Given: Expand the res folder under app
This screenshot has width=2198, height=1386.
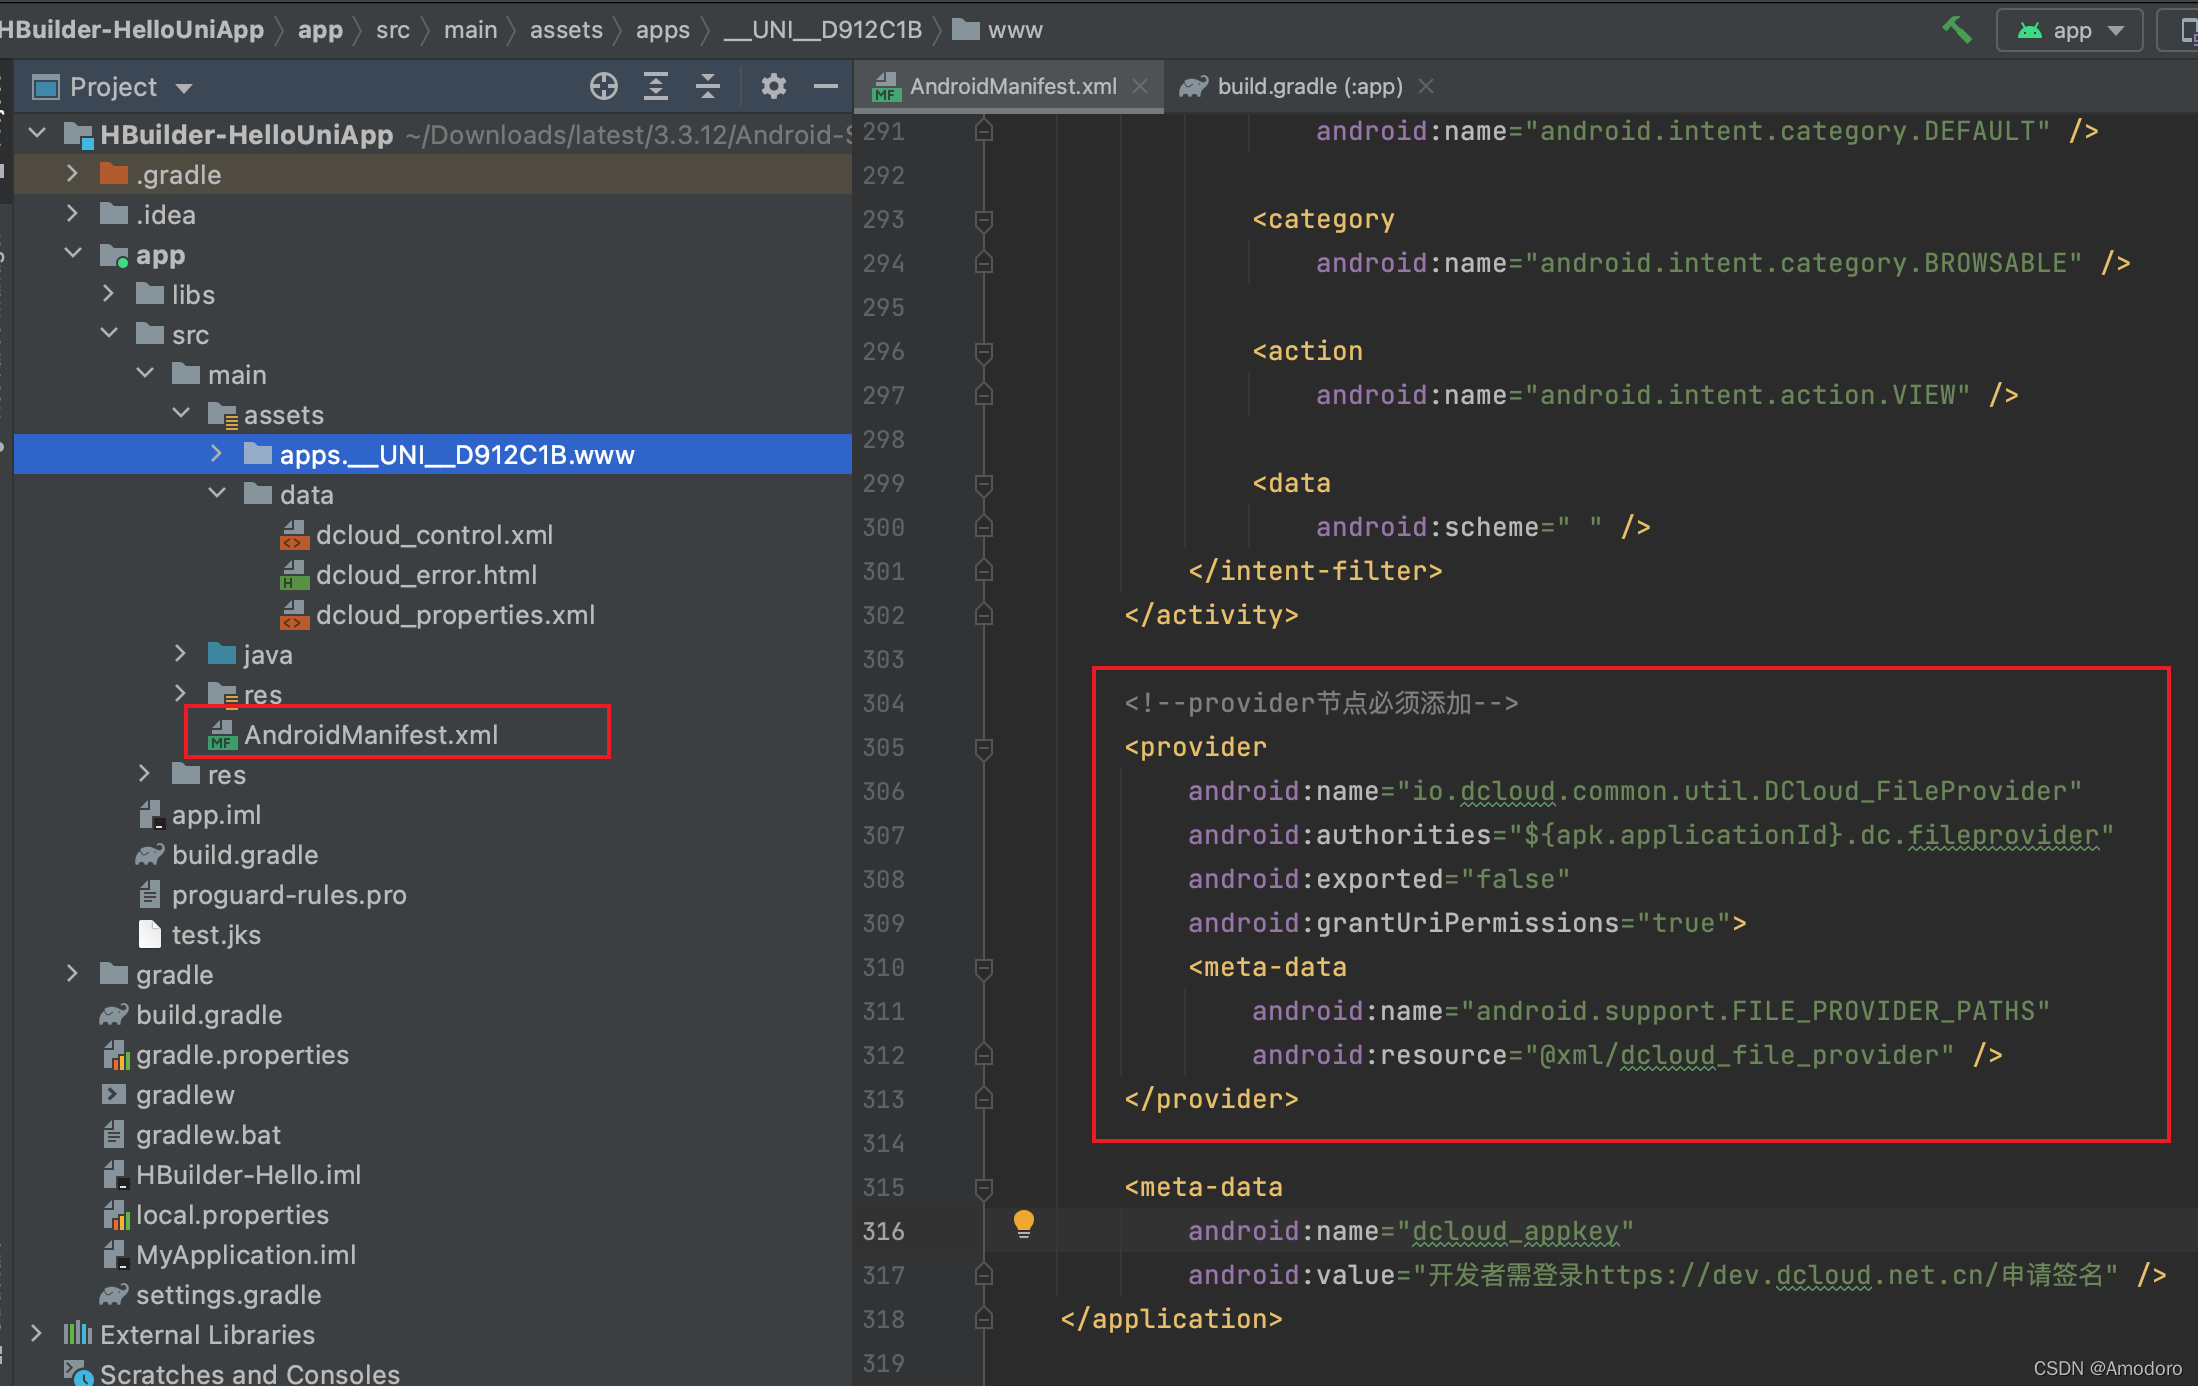Looking at the screenshot, I should point(144,774).
